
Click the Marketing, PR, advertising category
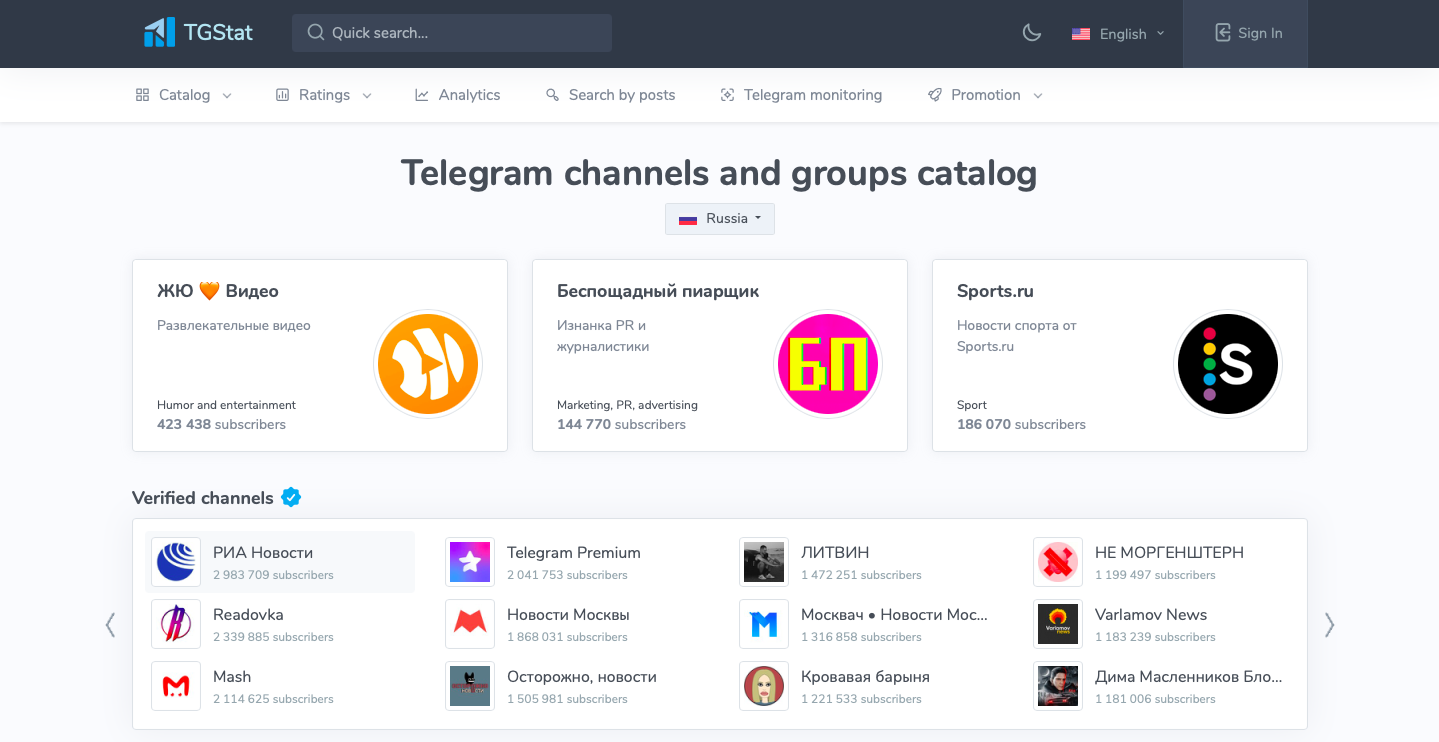click(627, 405)
